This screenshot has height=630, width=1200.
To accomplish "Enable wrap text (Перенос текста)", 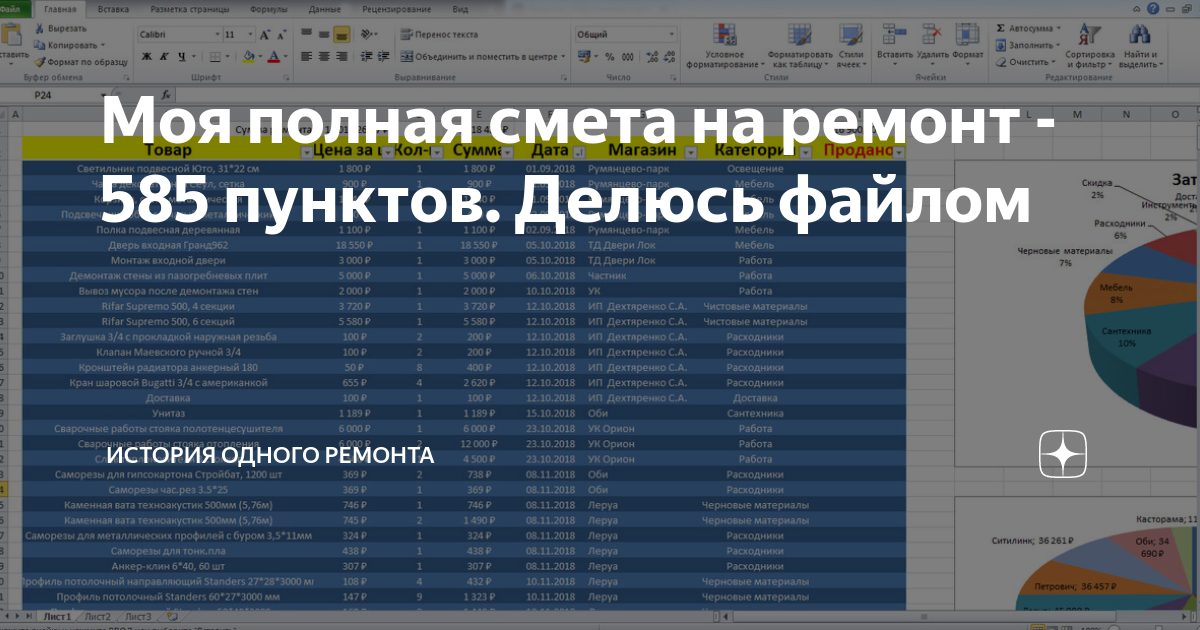I will (447, 33).
